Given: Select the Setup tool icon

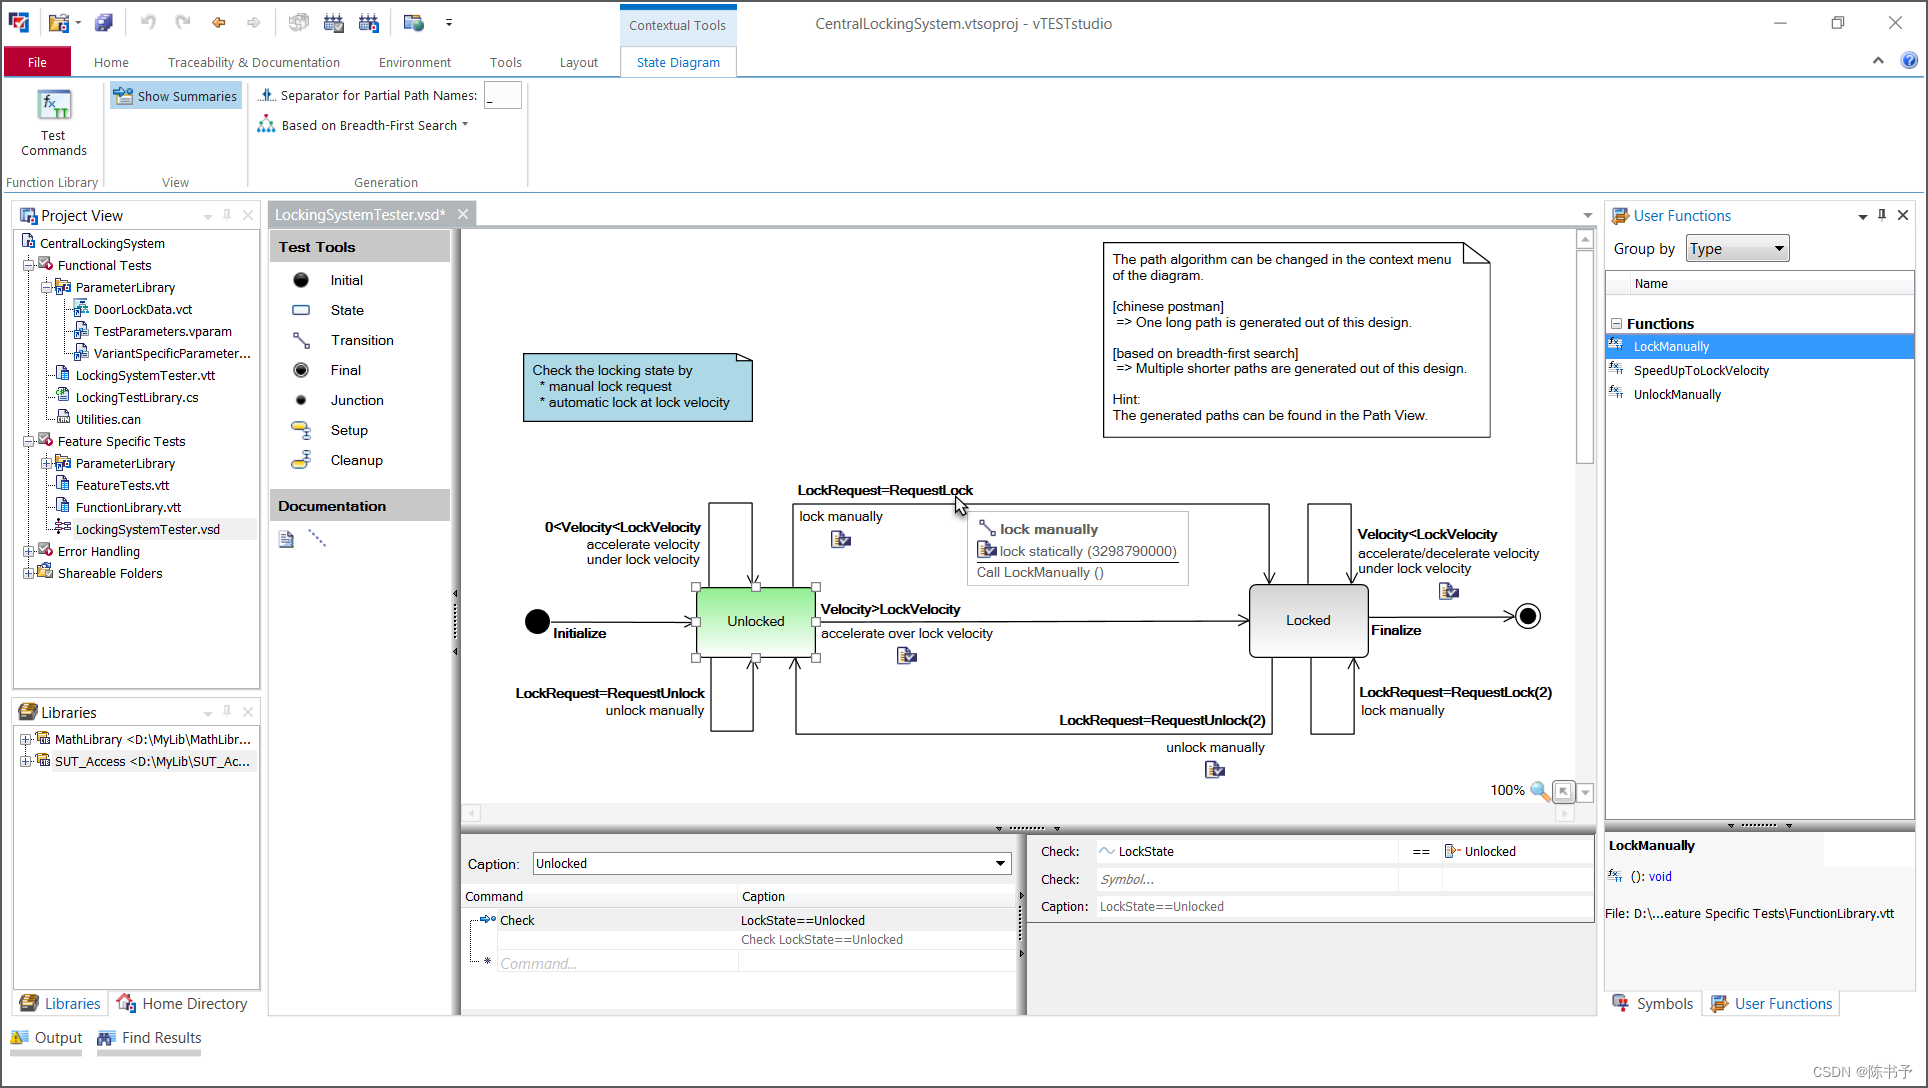Looking at the screenshot, I should pyautogui.click(x=299, y=429).
